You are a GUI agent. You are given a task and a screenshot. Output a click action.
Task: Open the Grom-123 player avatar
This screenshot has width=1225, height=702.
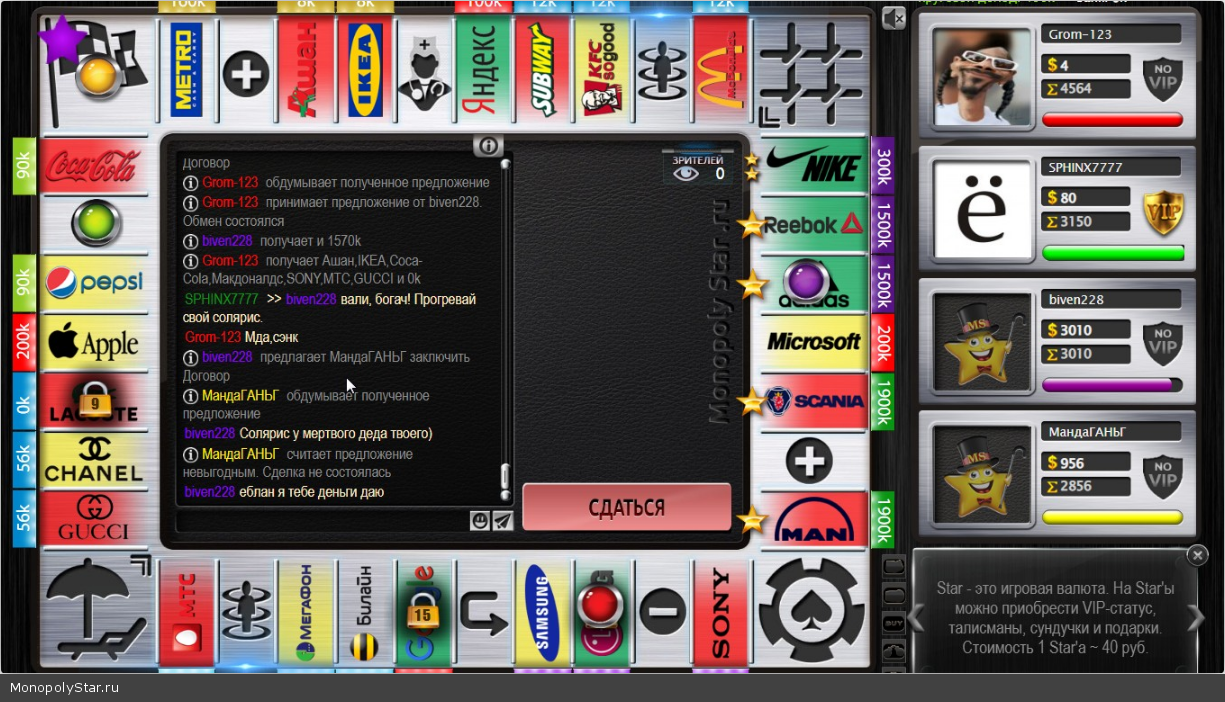[981, 76]
